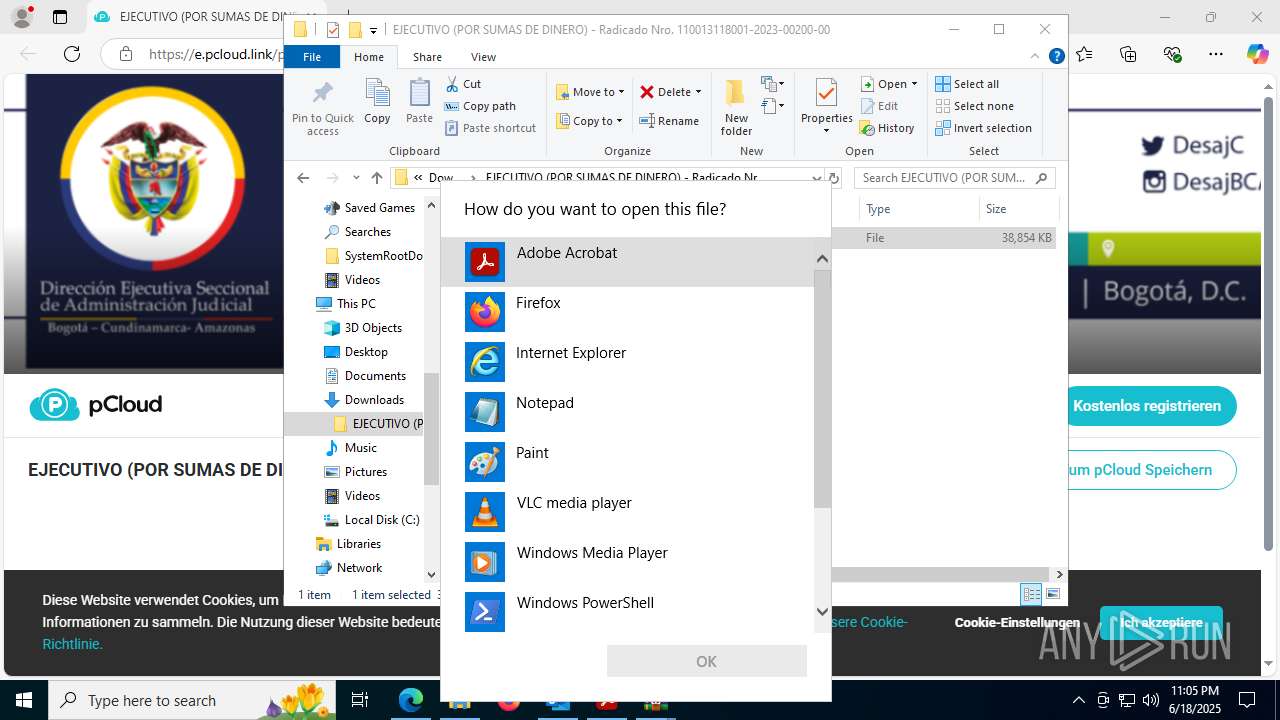
Task: Confirm with the OK button
Action: tap(706, 661)
